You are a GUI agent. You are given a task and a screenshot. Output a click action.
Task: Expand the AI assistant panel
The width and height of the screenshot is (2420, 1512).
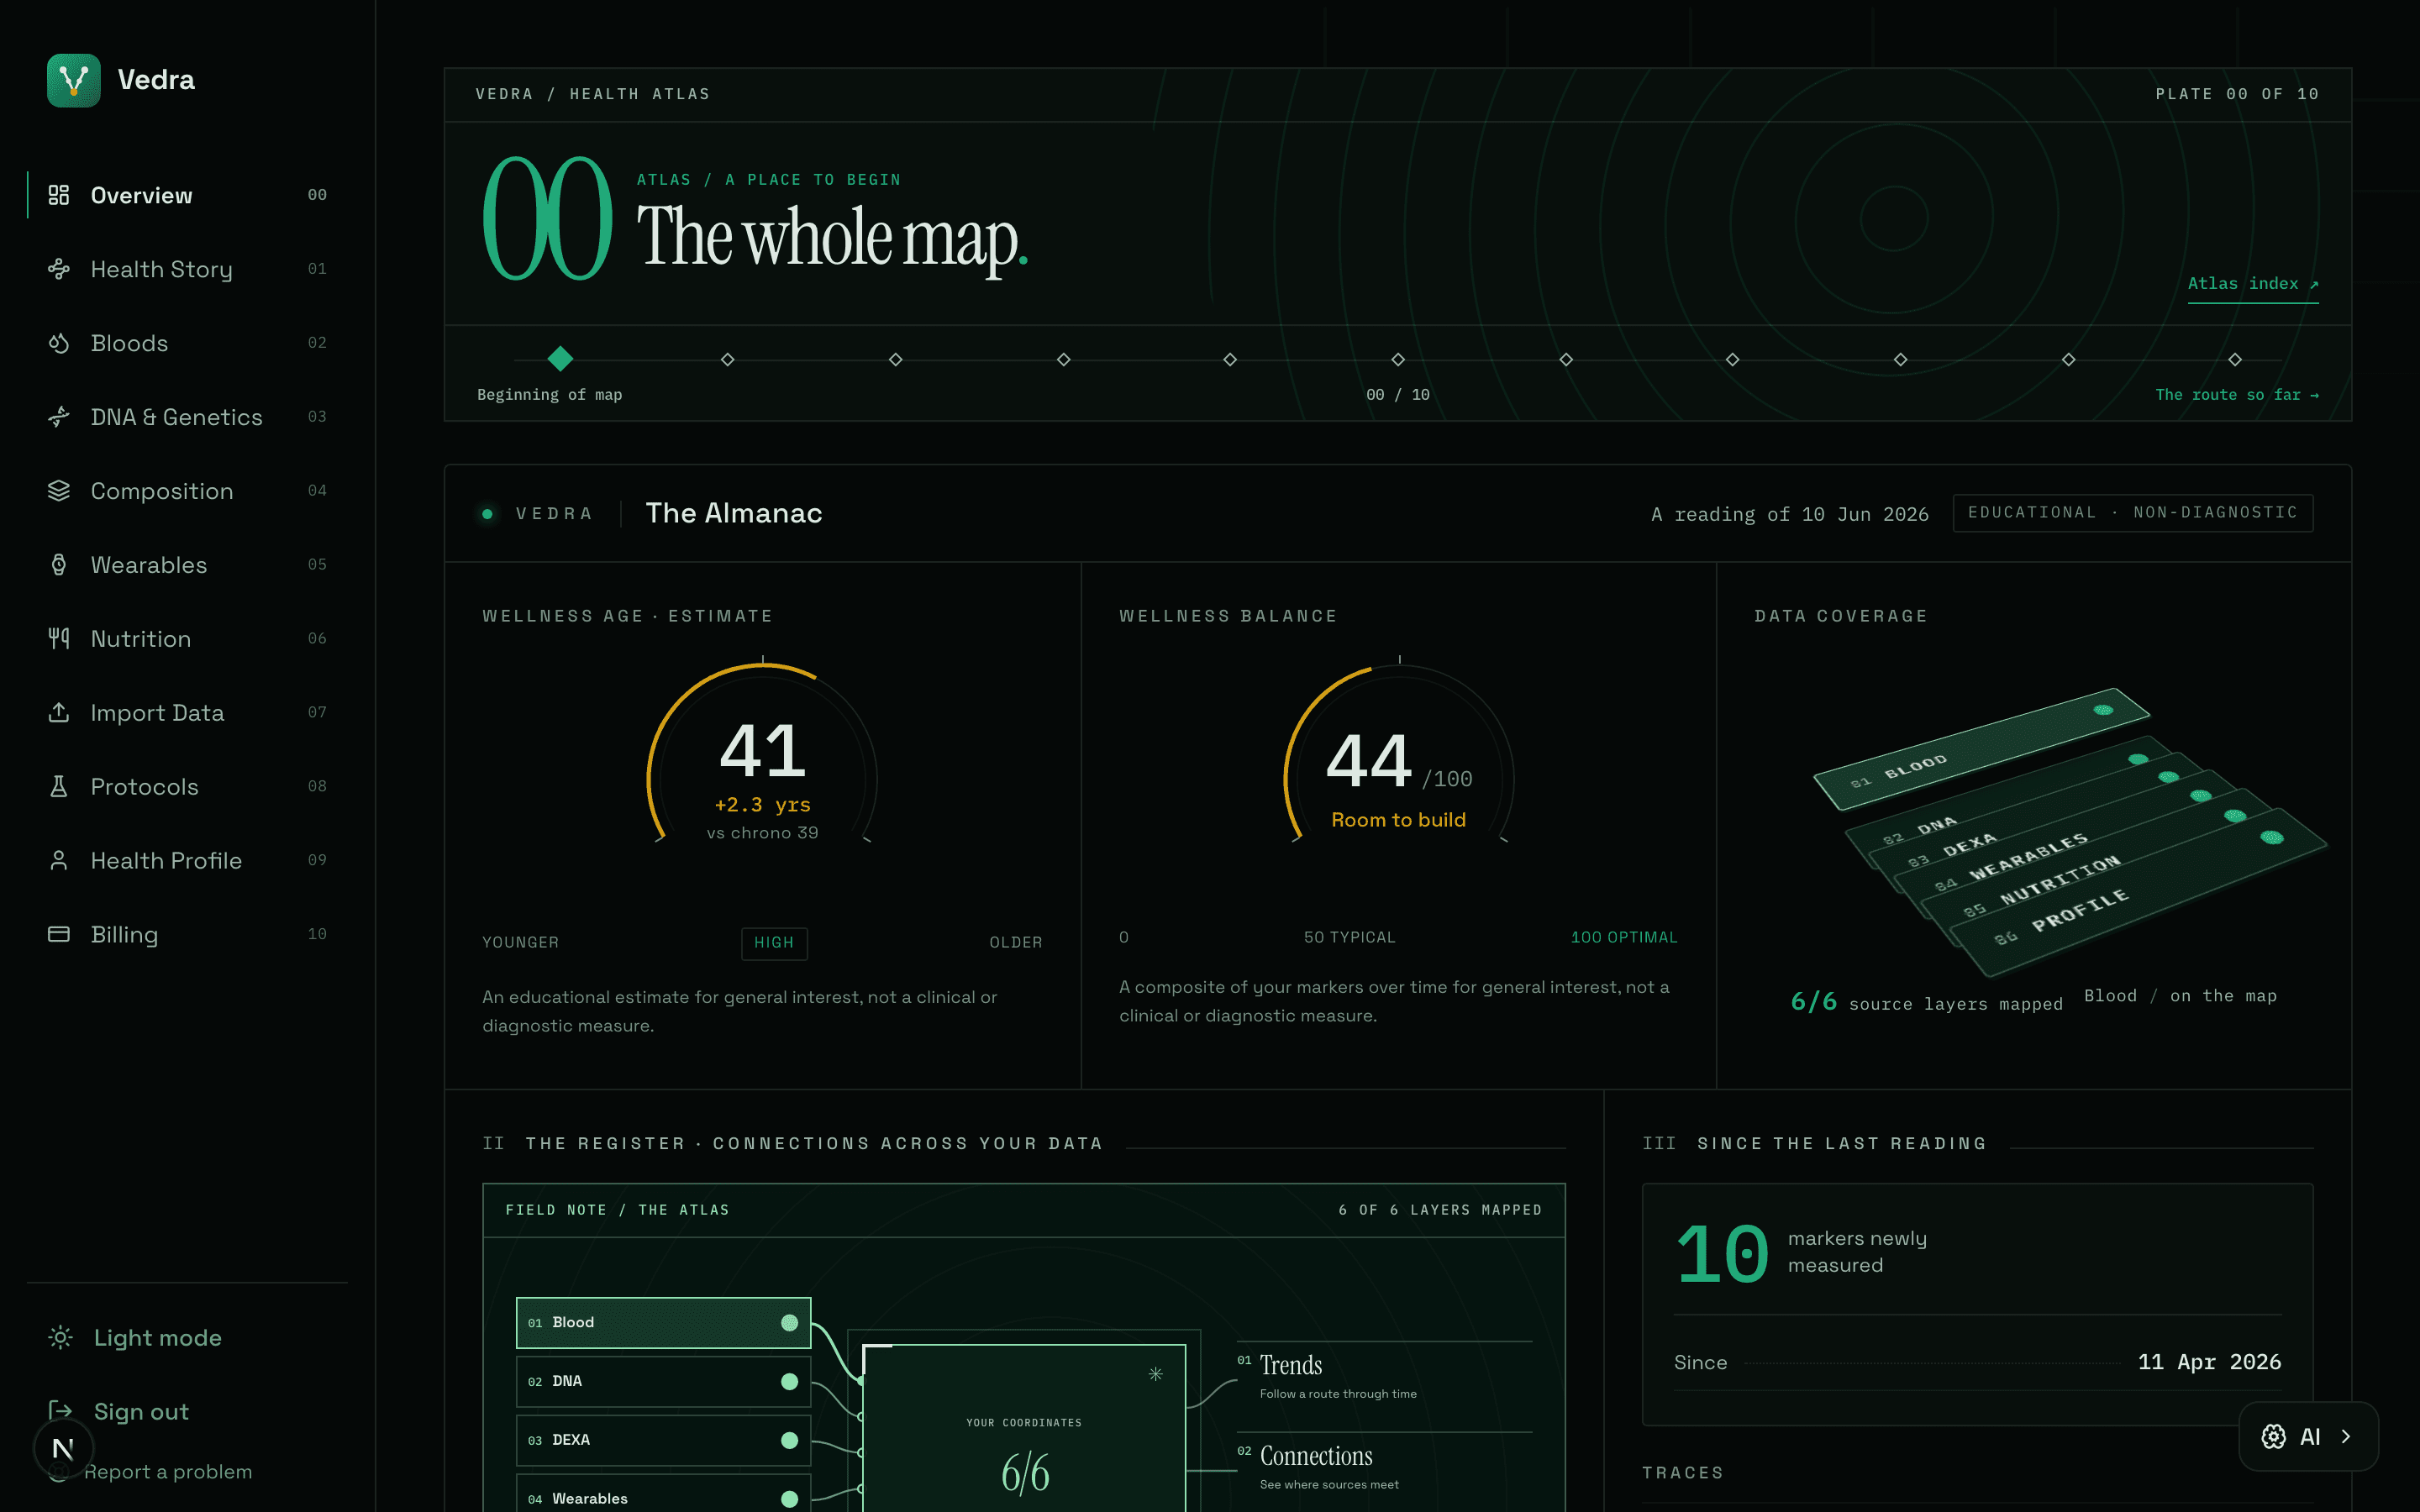point(2308,1437)
